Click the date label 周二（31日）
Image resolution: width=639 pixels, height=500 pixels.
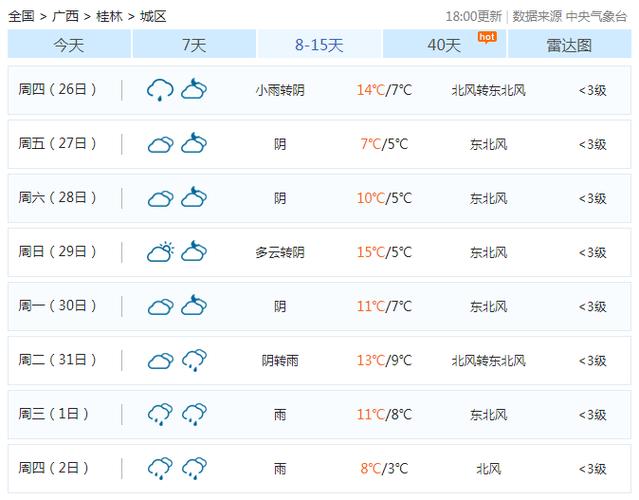(x=57, y=360)
